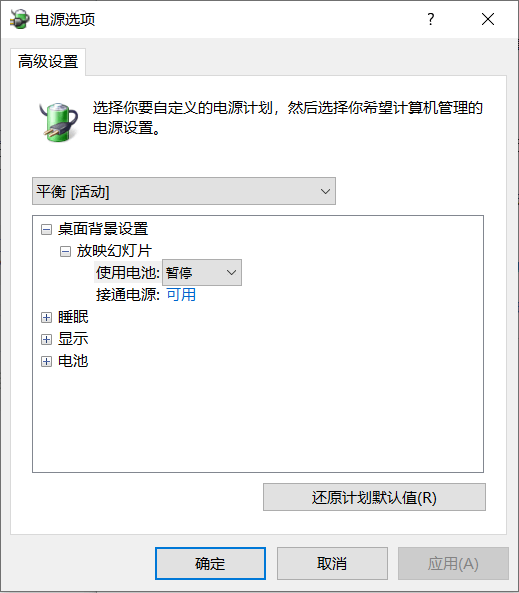The image size is (519, 593).
Task: Select the 高级设置 tab
Action: click(x=48, y=62)
